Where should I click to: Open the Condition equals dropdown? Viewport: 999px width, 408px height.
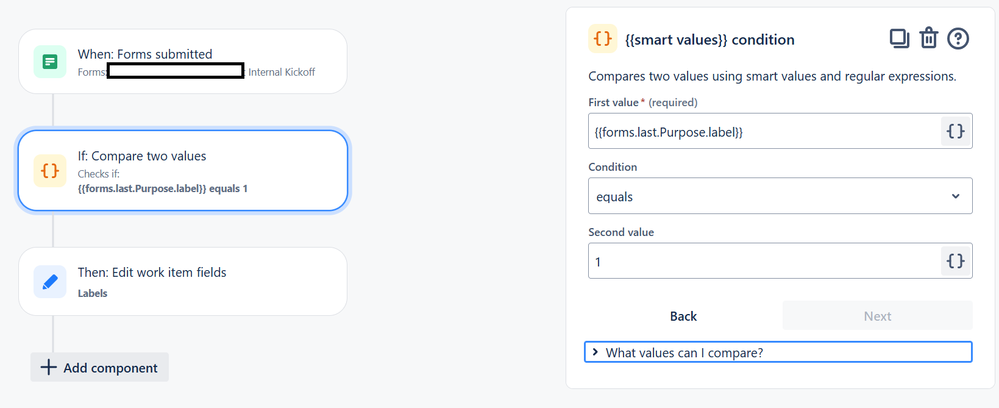tap(779, 196)
